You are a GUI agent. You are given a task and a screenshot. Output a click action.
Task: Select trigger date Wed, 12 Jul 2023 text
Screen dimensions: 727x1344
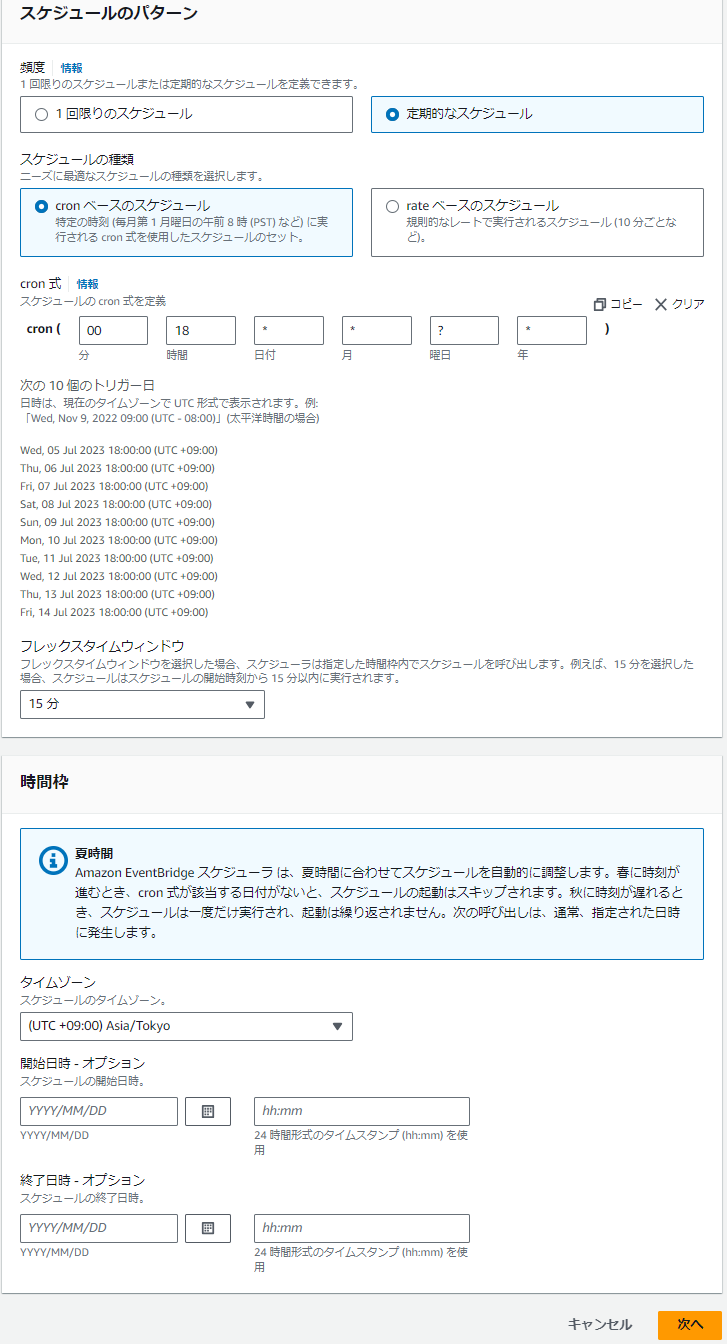pyautogui.click(x=119, y=576)
